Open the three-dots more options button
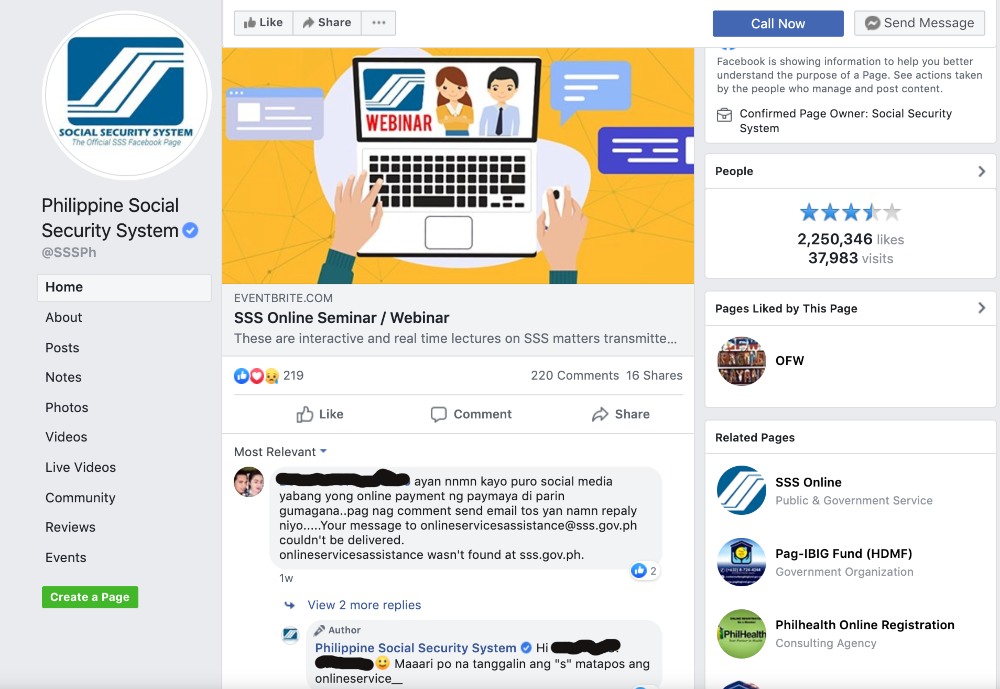Viewport: 1000px width, 689px height. click(379, 23)
